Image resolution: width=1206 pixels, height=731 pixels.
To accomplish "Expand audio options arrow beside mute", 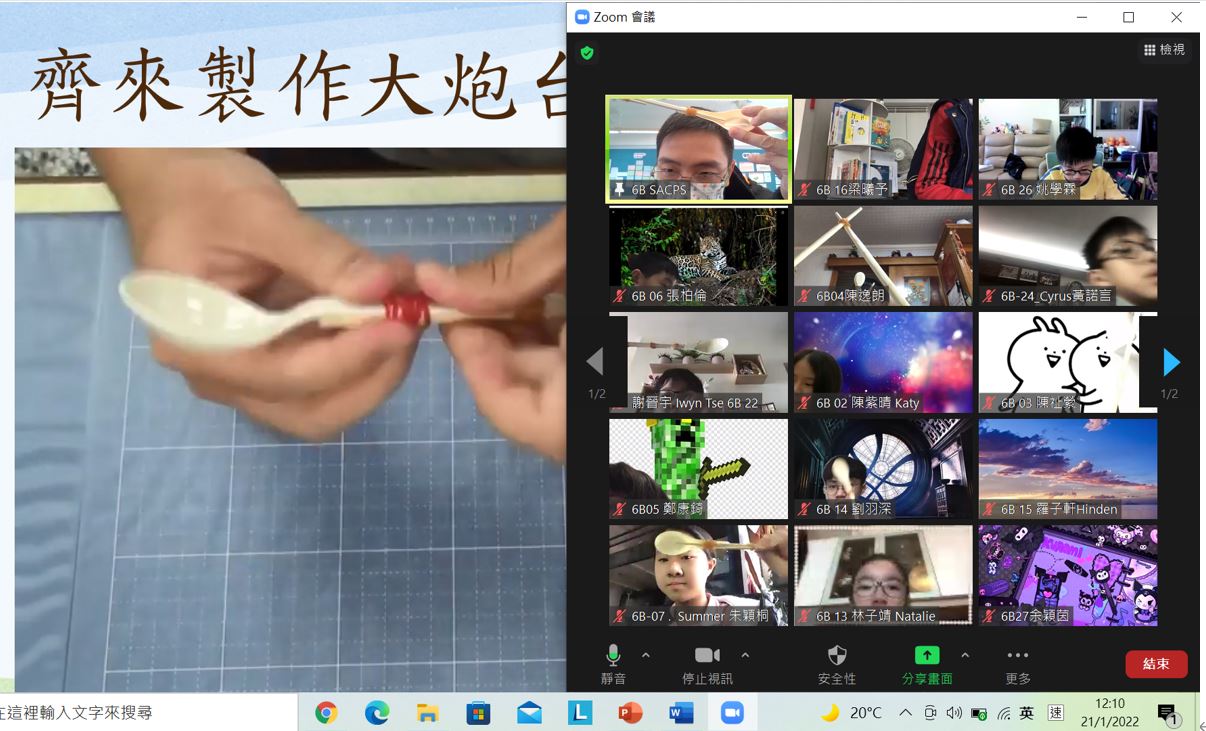I will pyautogui.click(x=646, y=655).
